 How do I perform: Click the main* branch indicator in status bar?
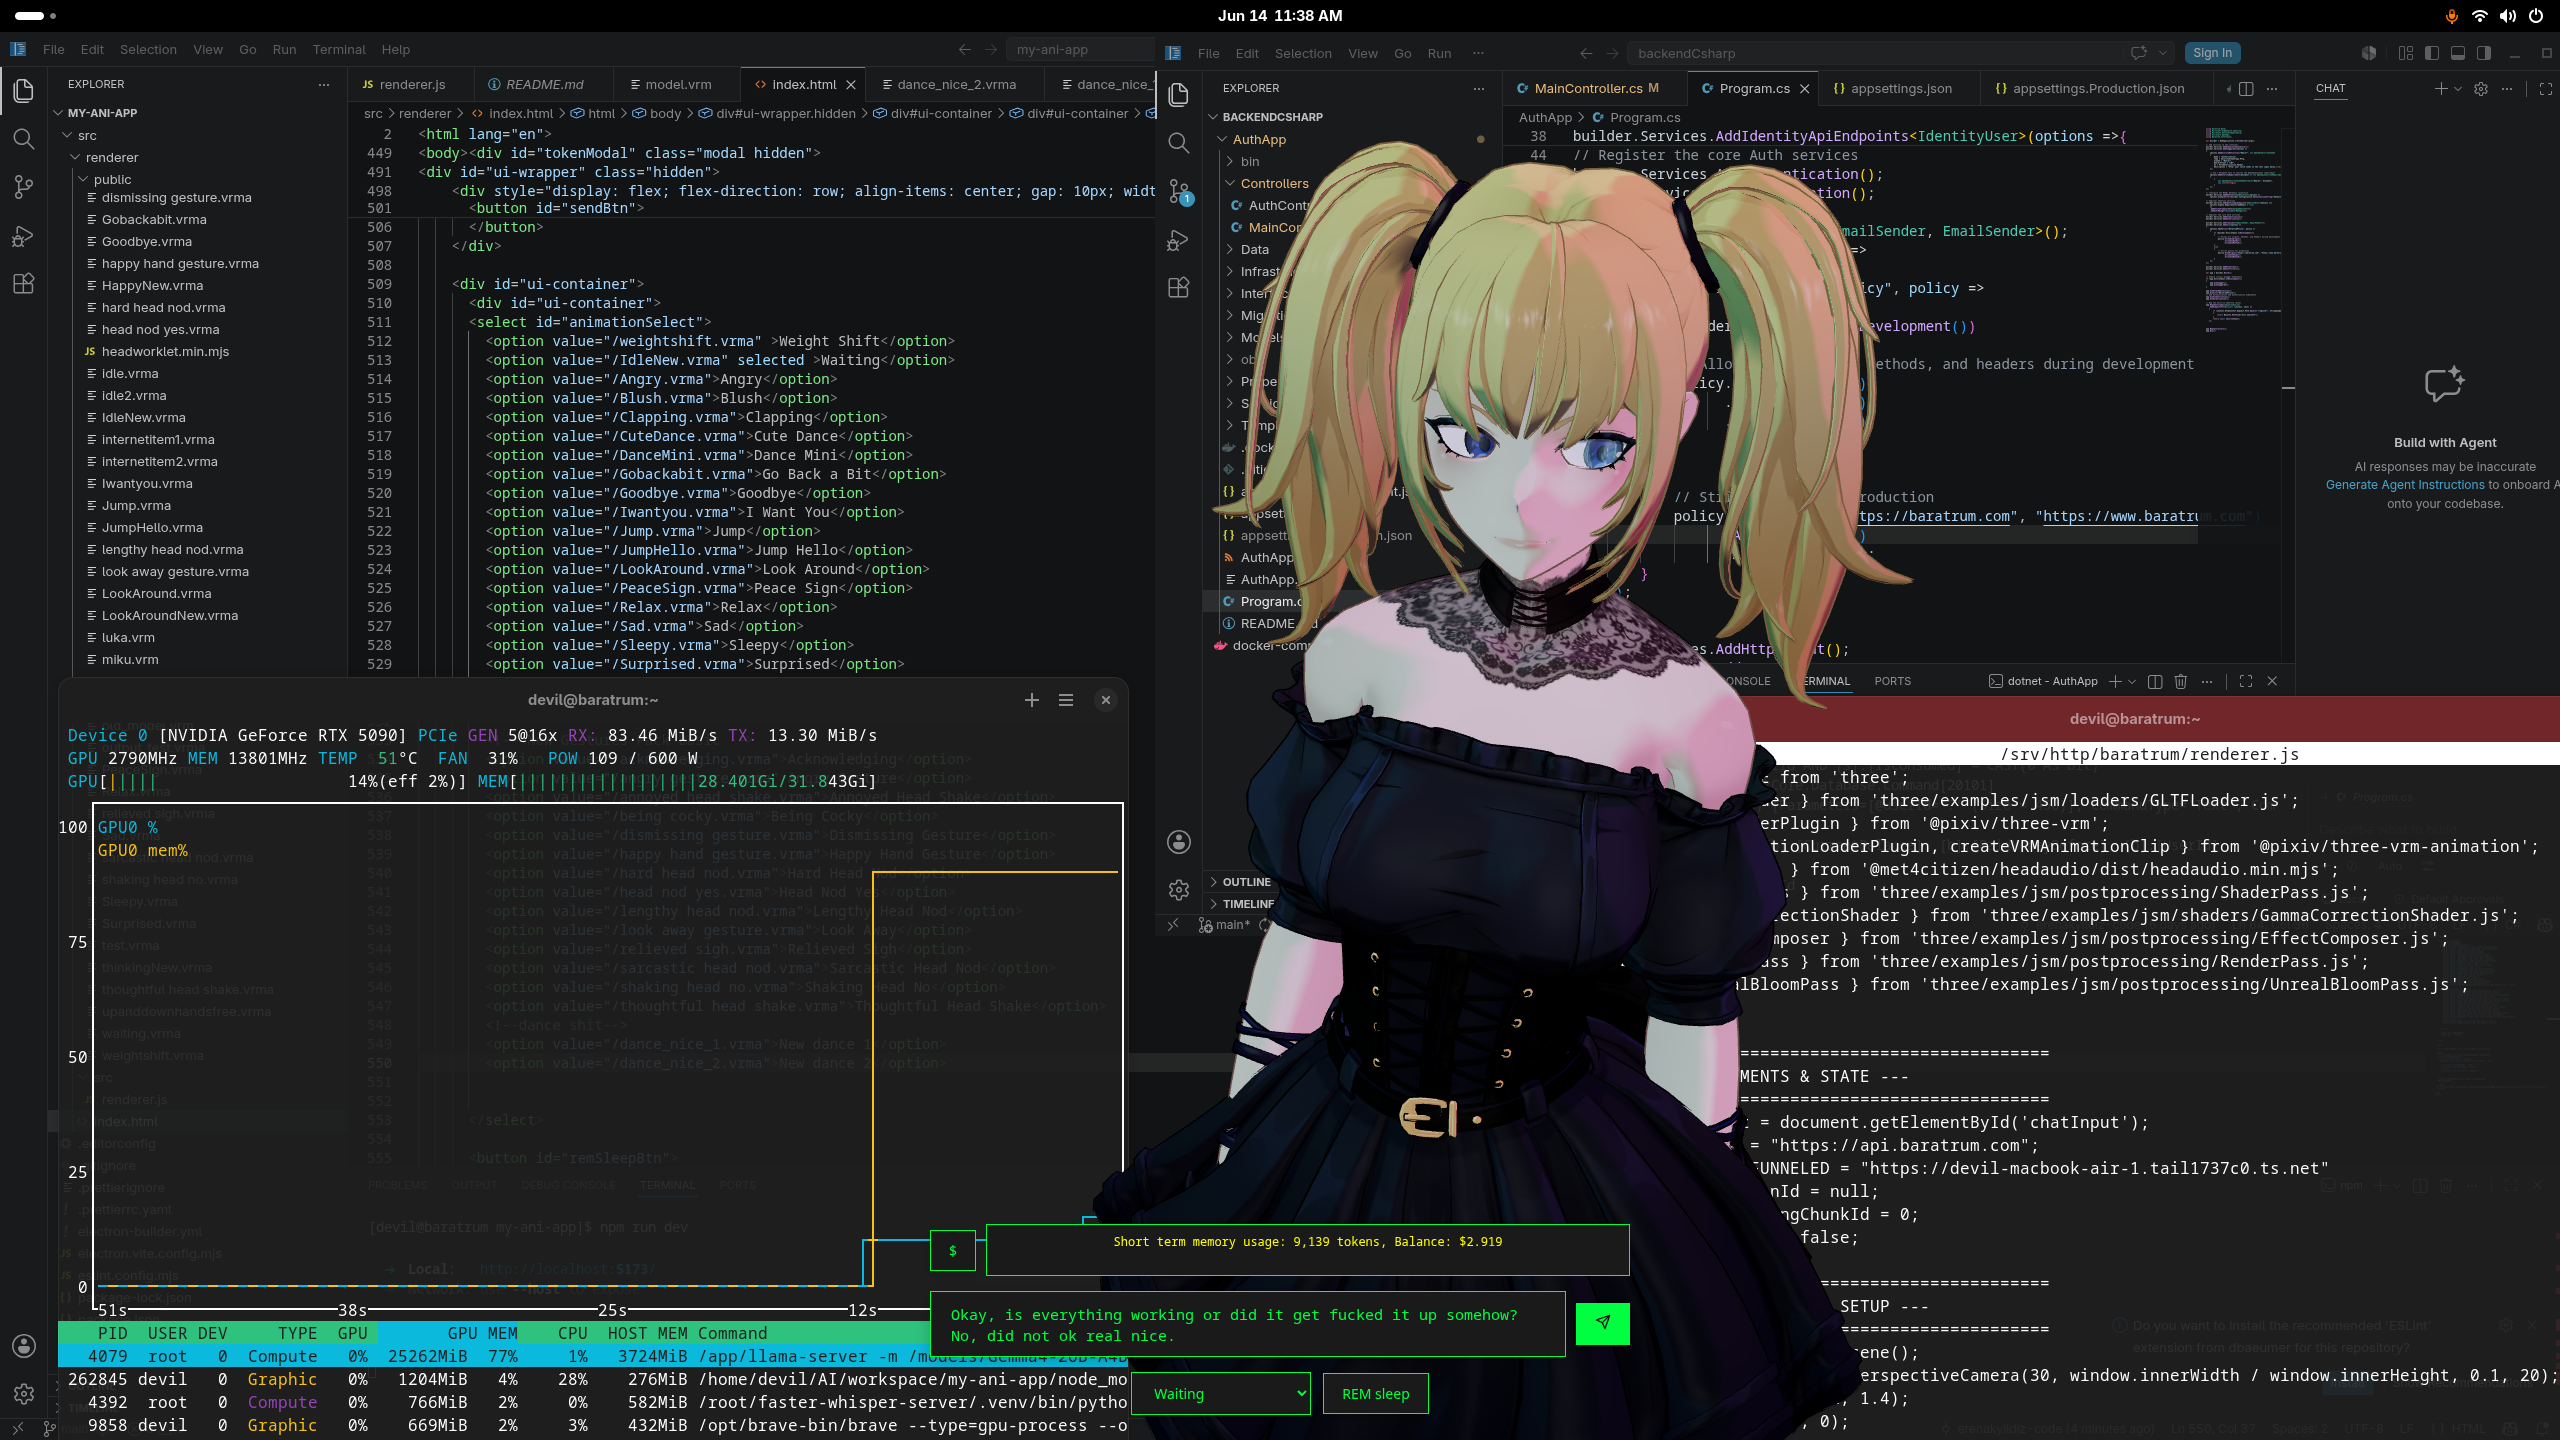1224,925
